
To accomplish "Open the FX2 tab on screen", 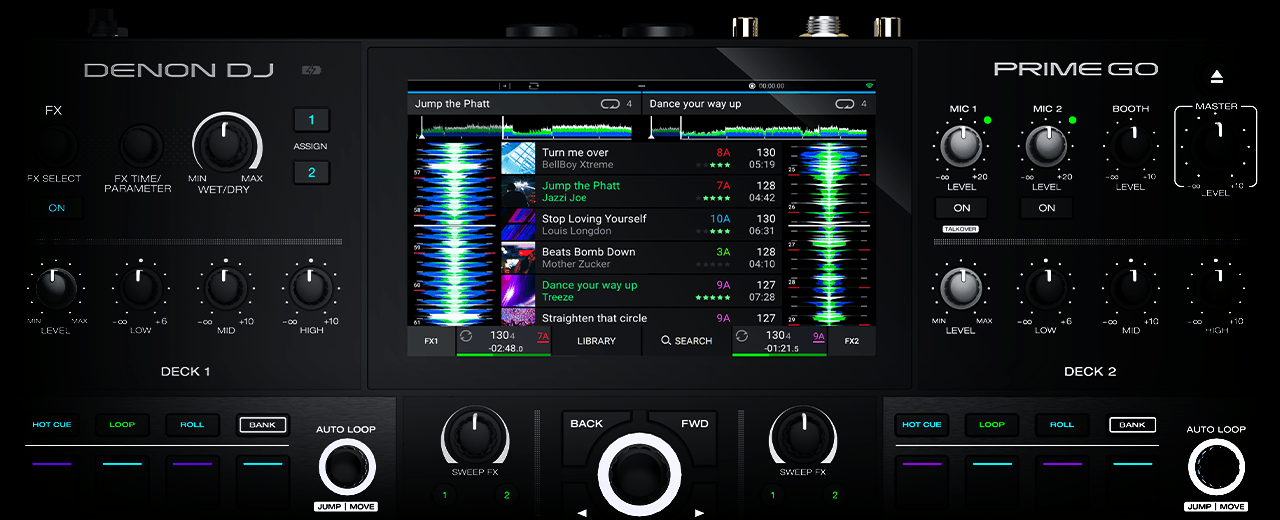I will pos(851,341).
